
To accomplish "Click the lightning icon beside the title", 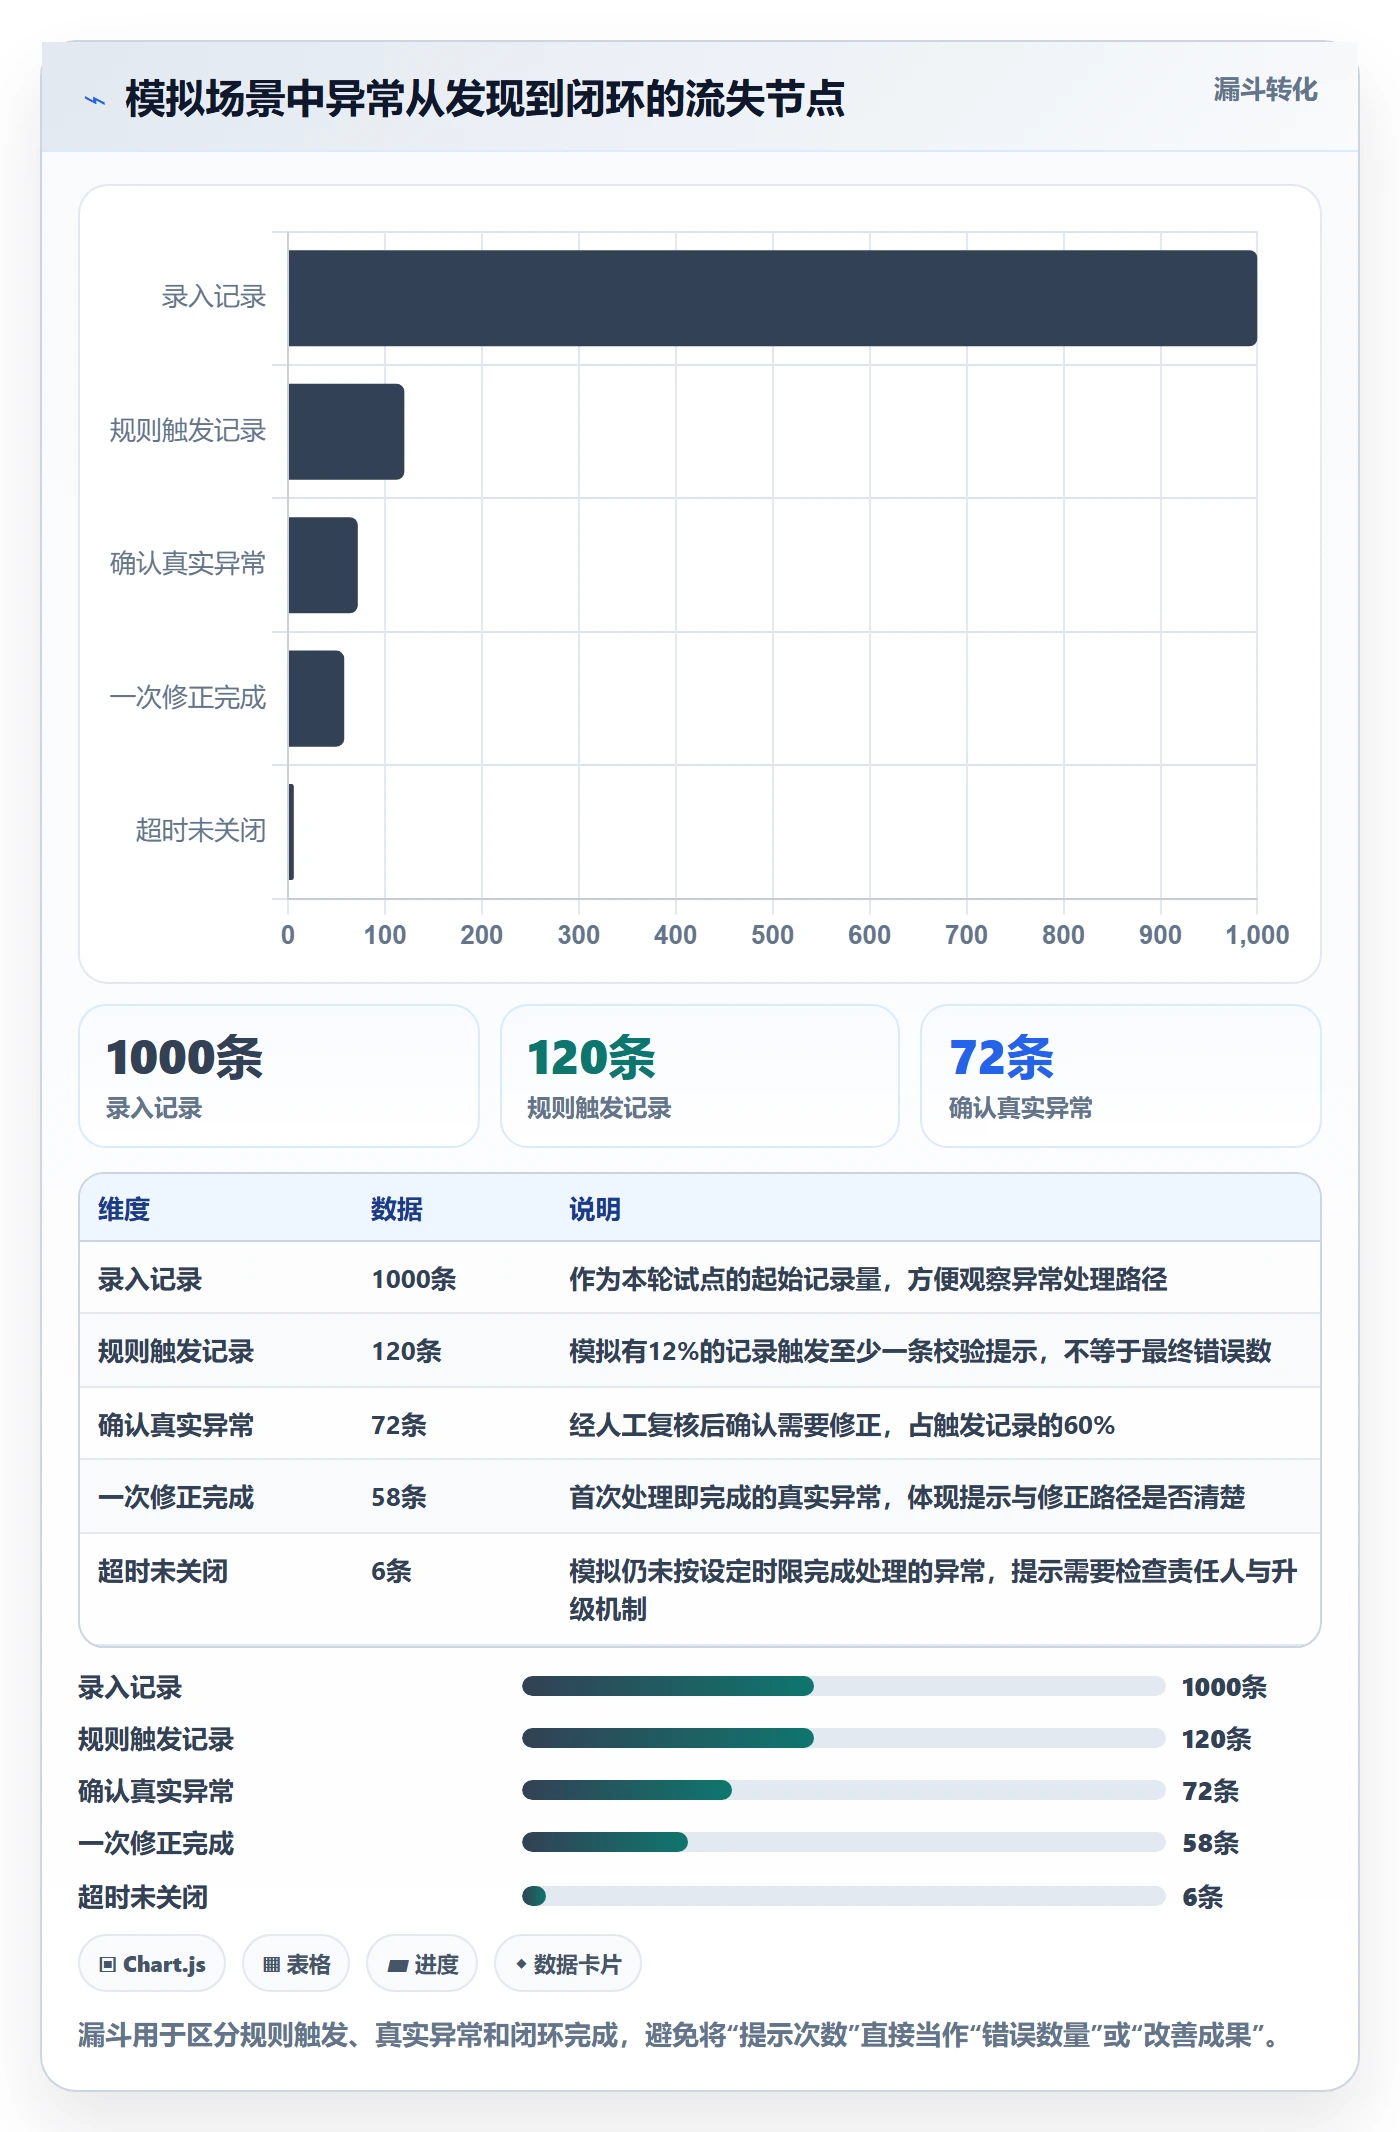I will 95,100.
